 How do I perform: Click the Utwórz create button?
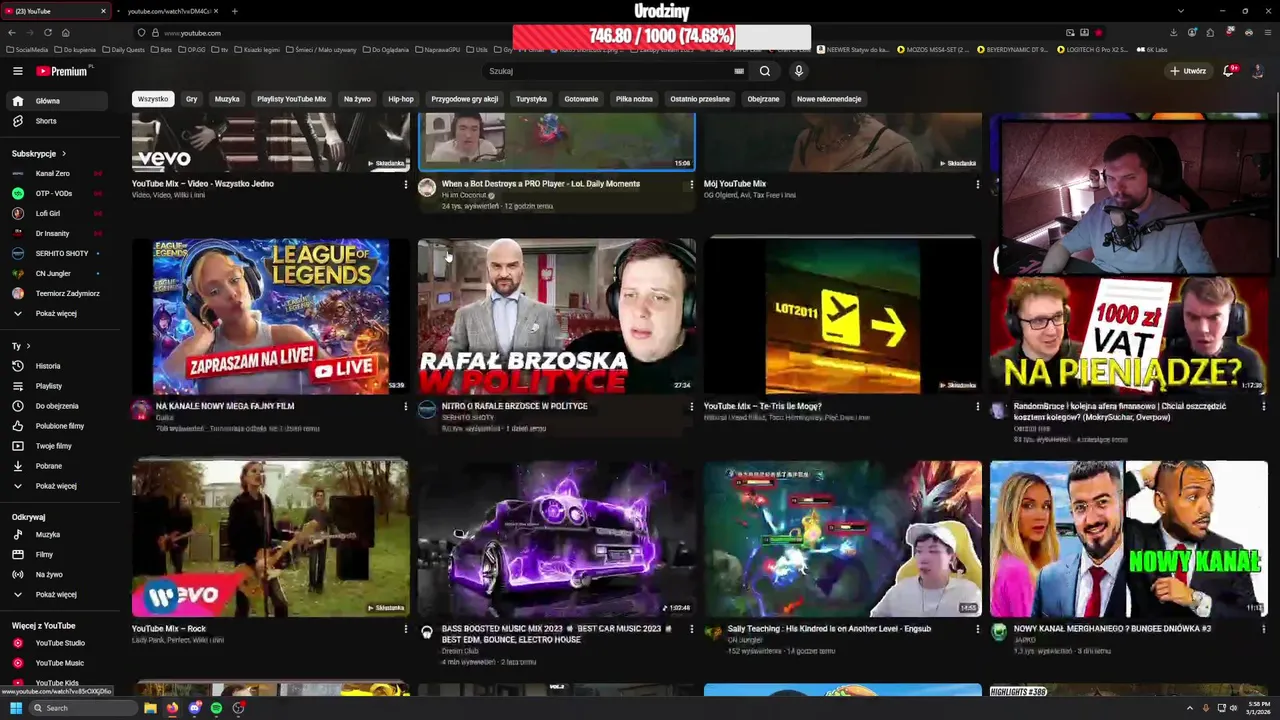(x=1188, y=71)
